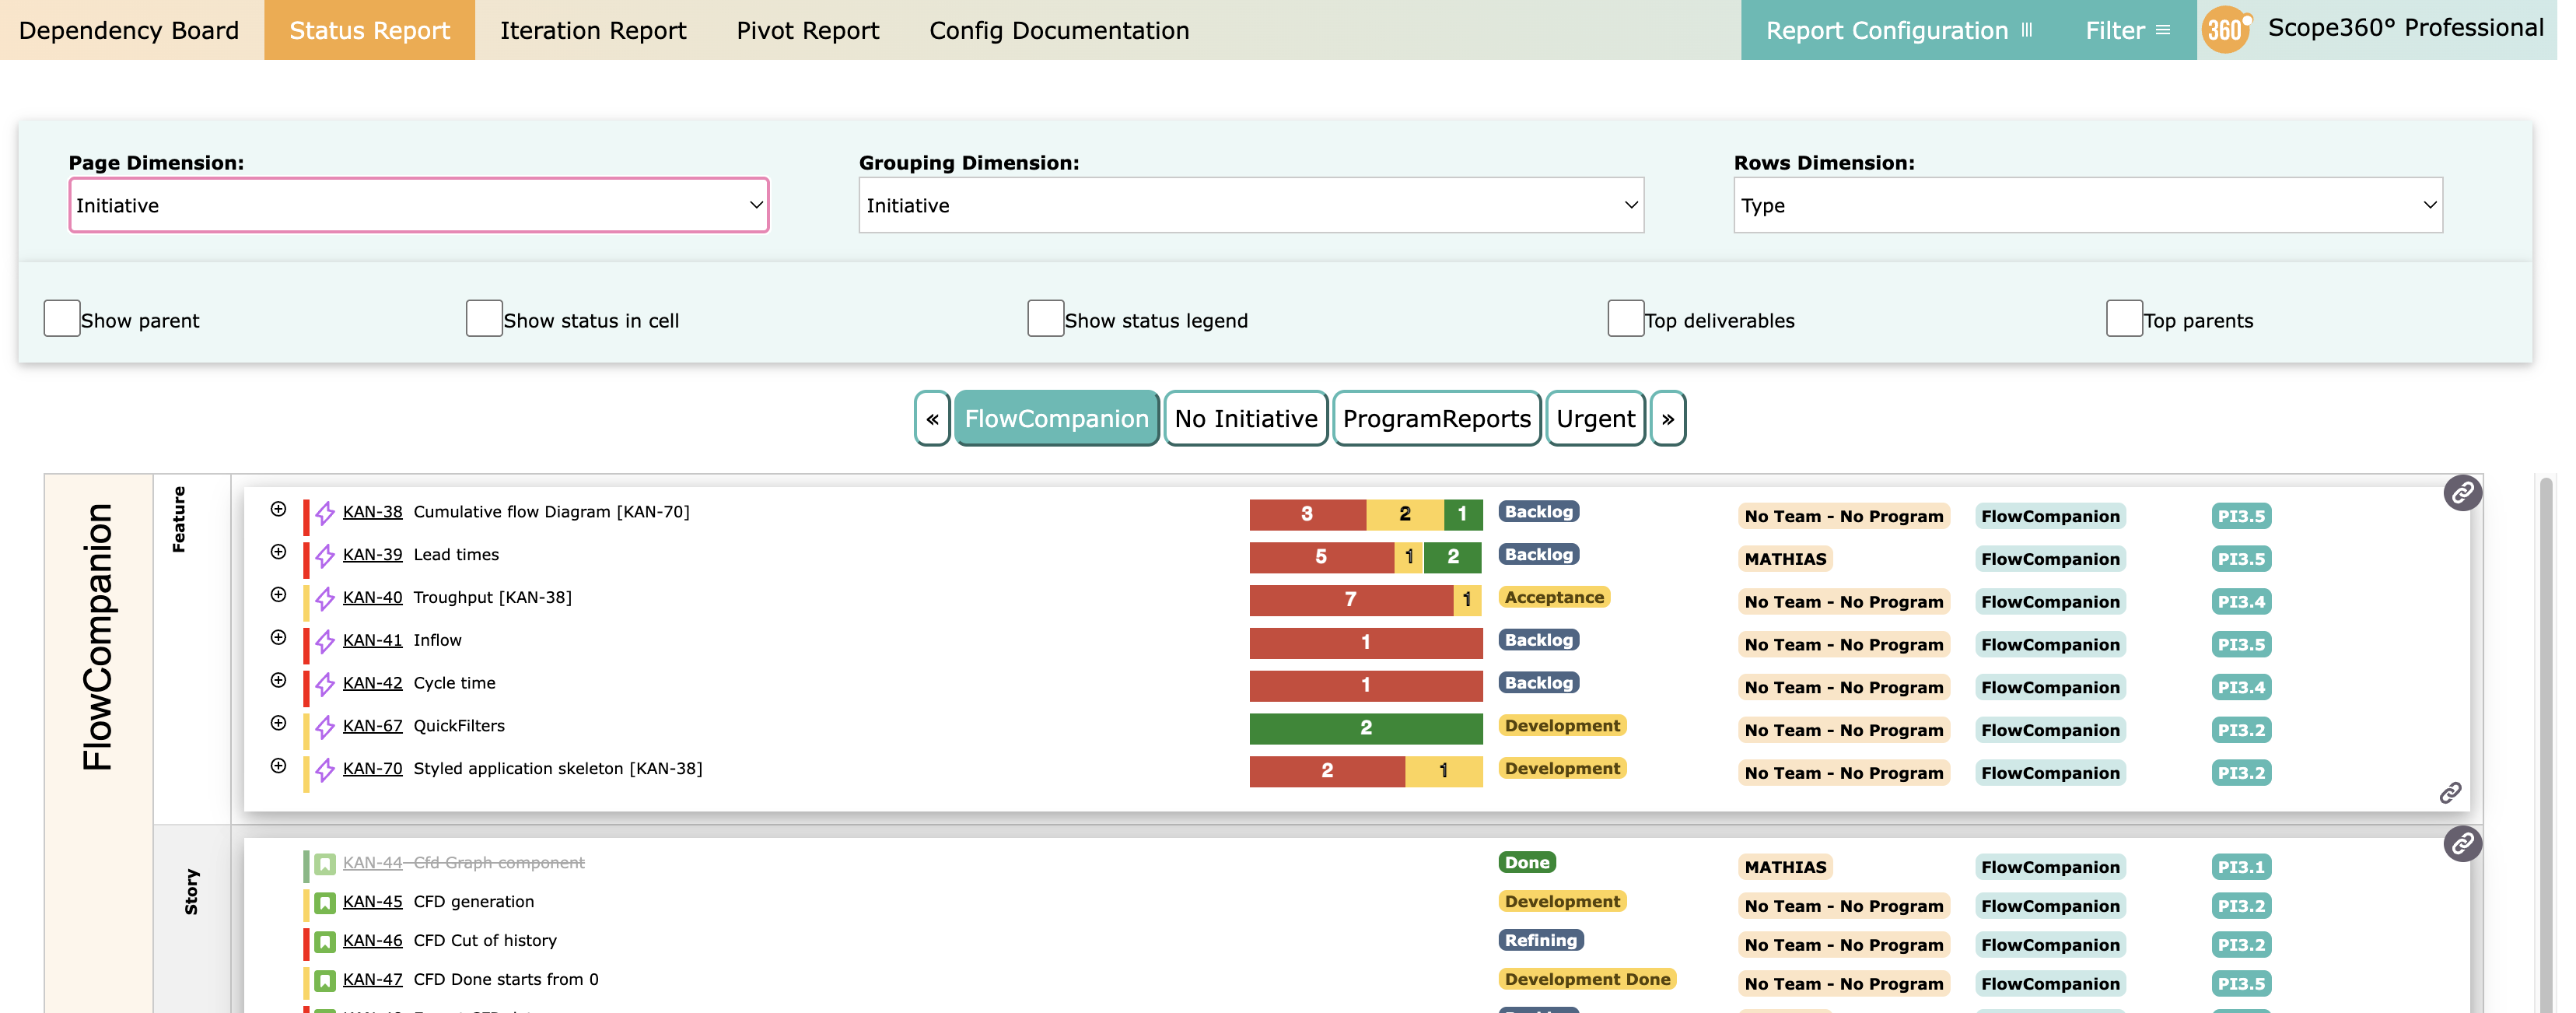
Task: Click story bookmark icon for KAN-45
Action: click(325, 903)
